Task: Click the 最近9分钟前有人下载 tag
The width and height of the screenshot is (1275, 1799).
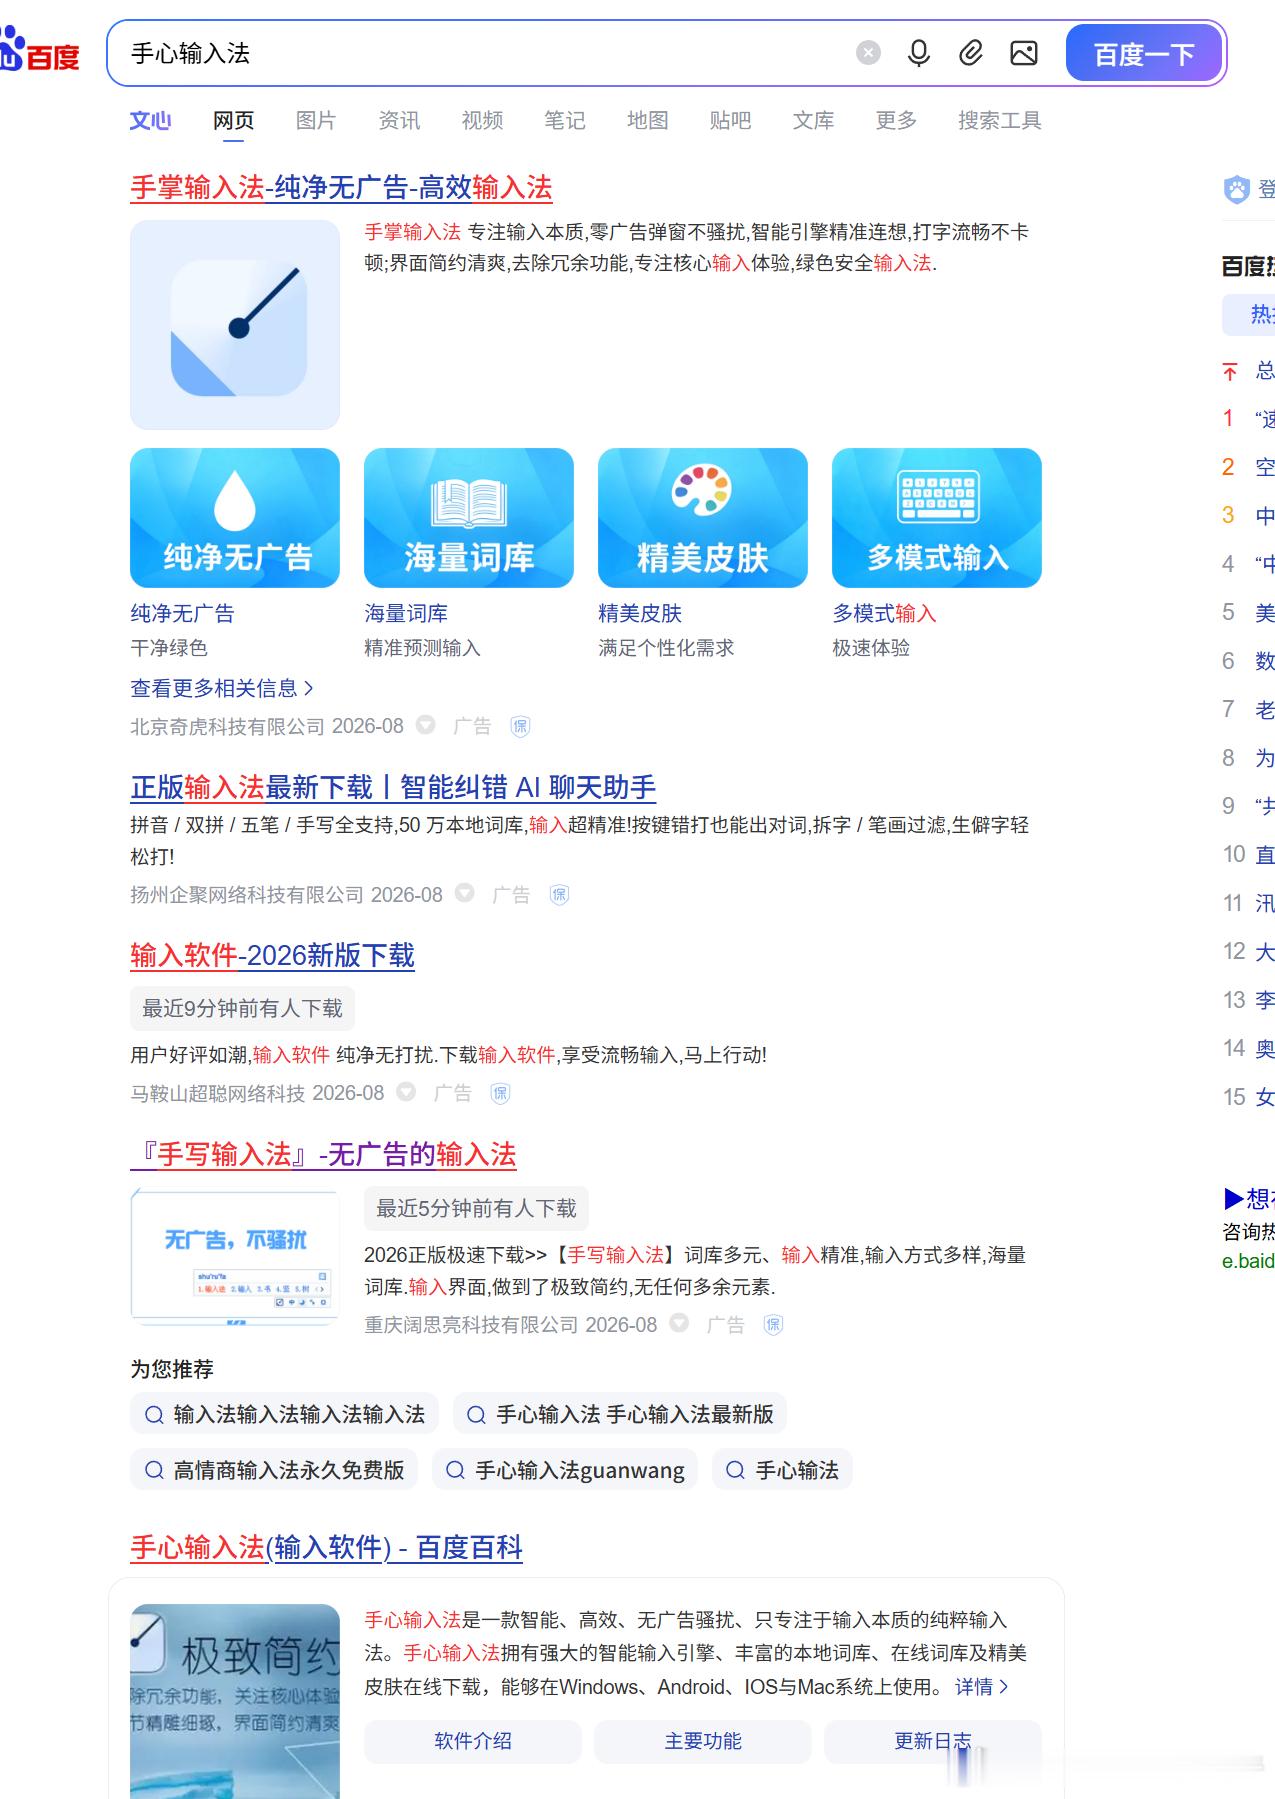Action: 242,1008
